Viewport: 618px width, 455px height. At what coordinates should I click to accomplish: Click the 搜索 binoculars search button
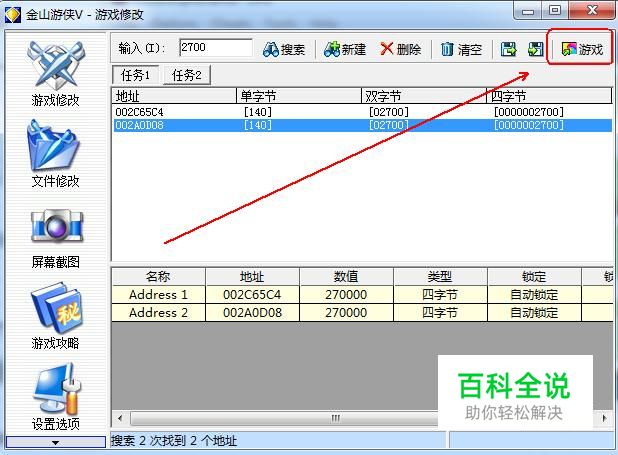284,49
